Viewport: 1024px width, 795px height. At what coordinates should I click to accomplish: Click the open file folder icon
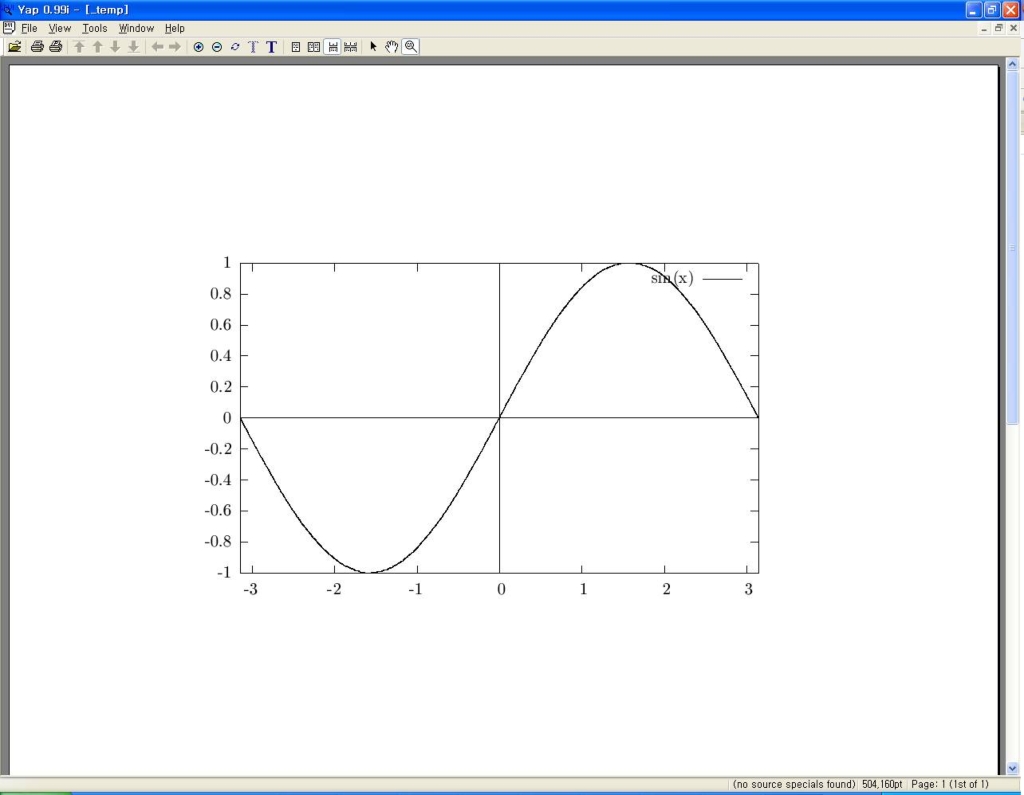(x=14, y=46)
